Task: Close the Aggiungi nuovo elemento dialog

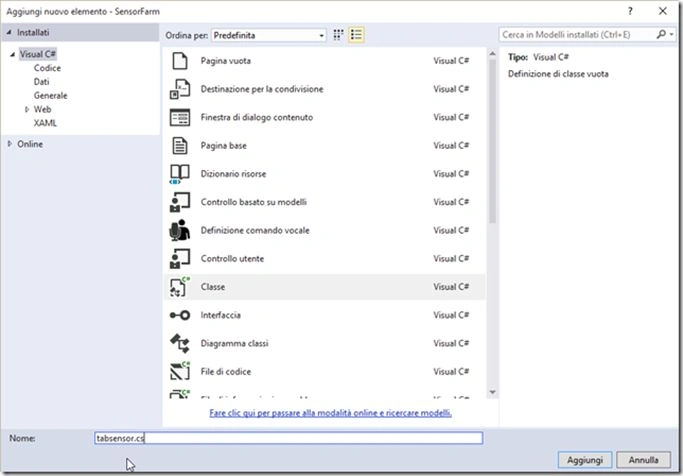Action: coord(663,11)
